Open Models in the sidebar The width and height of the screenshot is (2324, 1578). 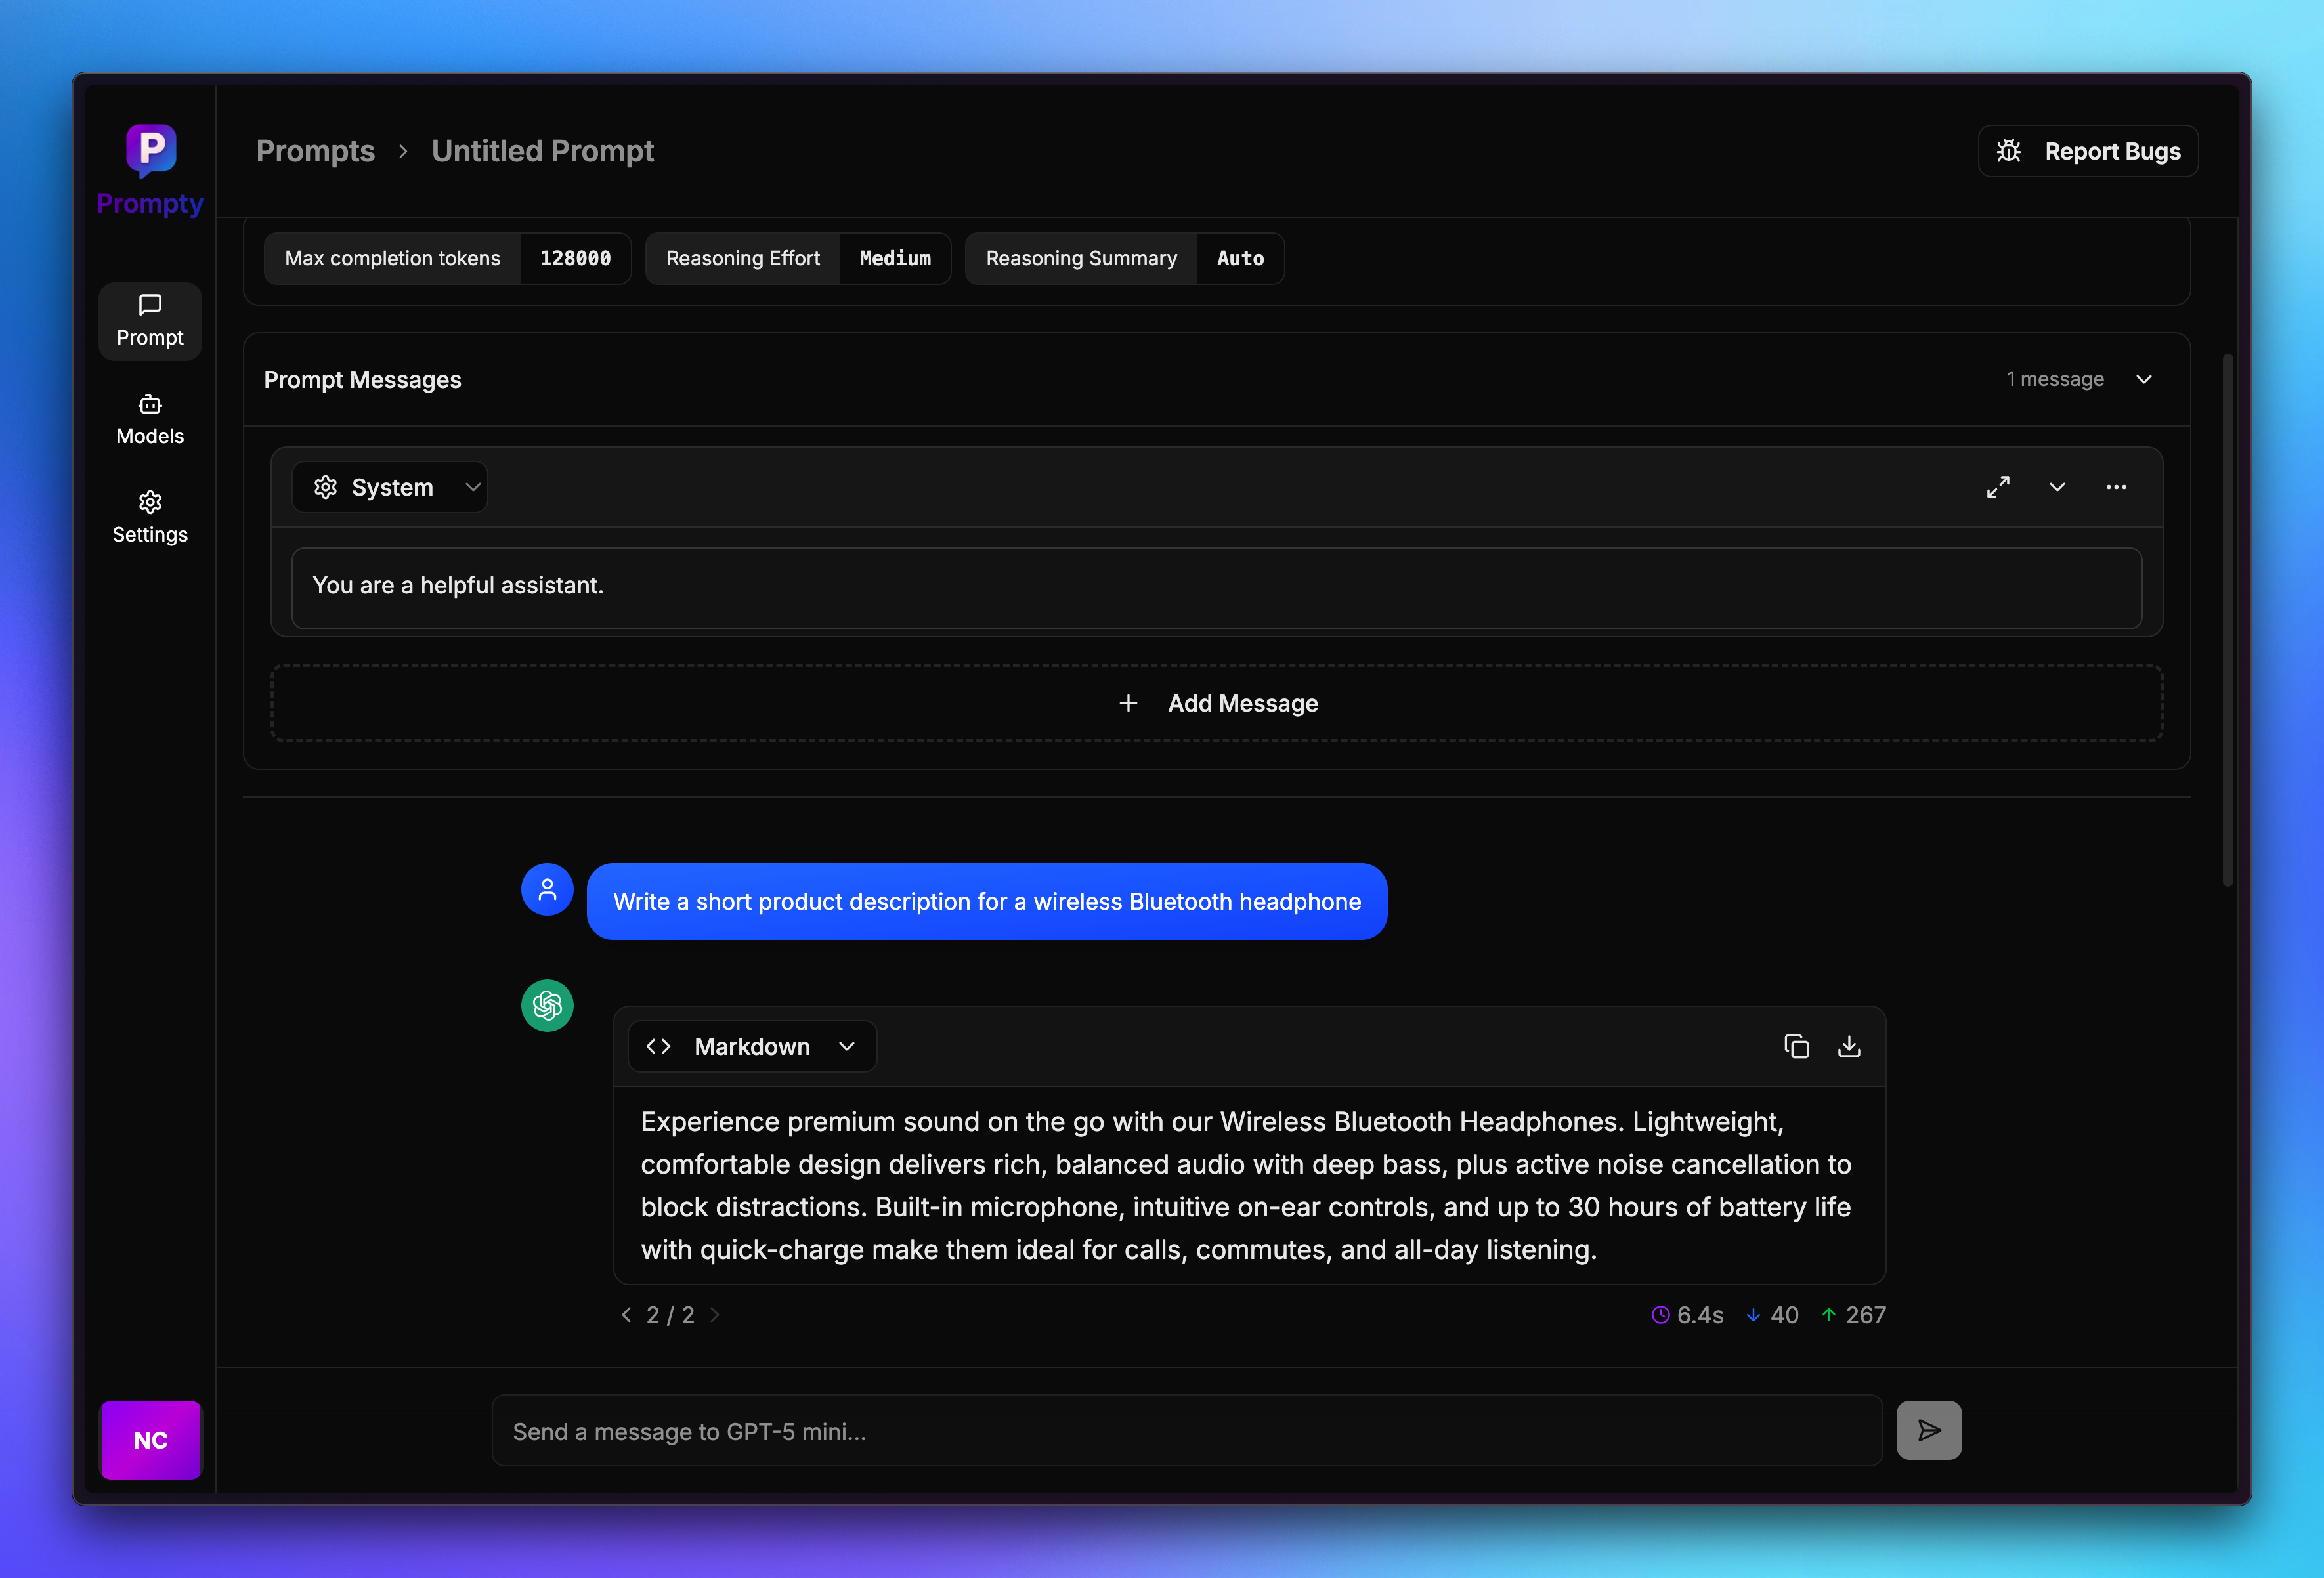(x=150, y=419)
